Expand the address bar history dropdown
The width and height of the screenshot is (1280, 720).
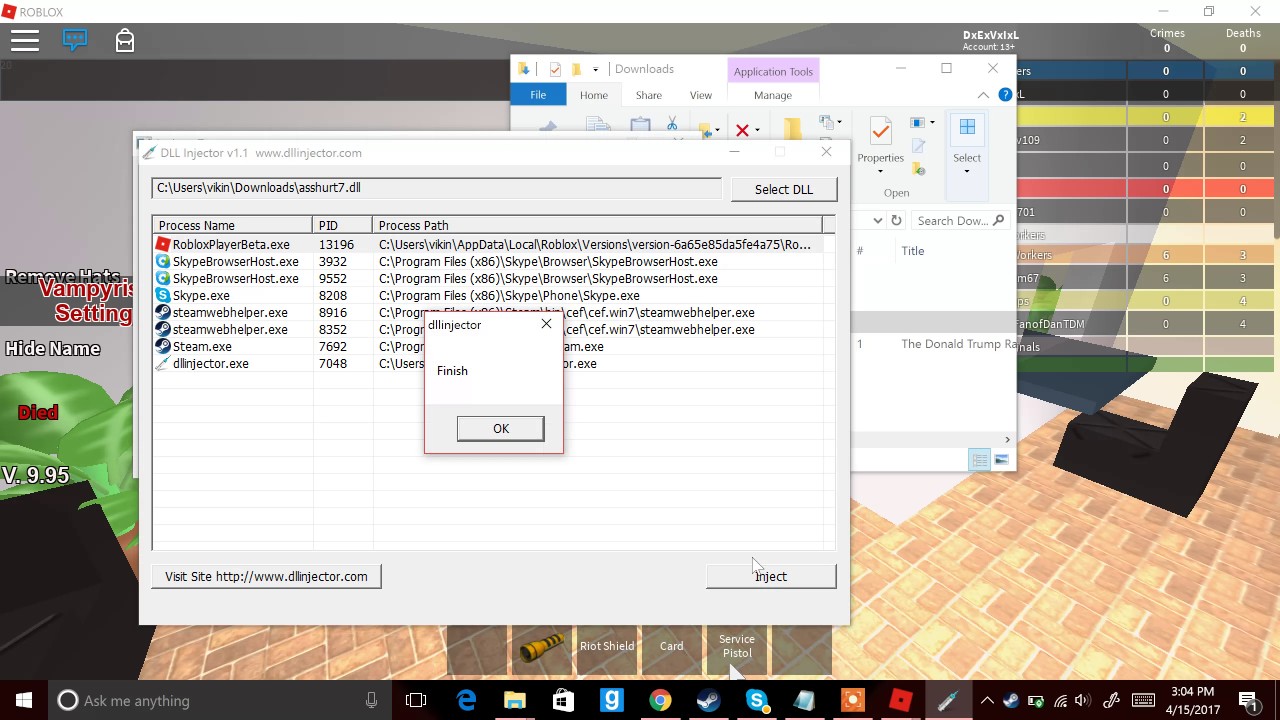pos(877,220)
